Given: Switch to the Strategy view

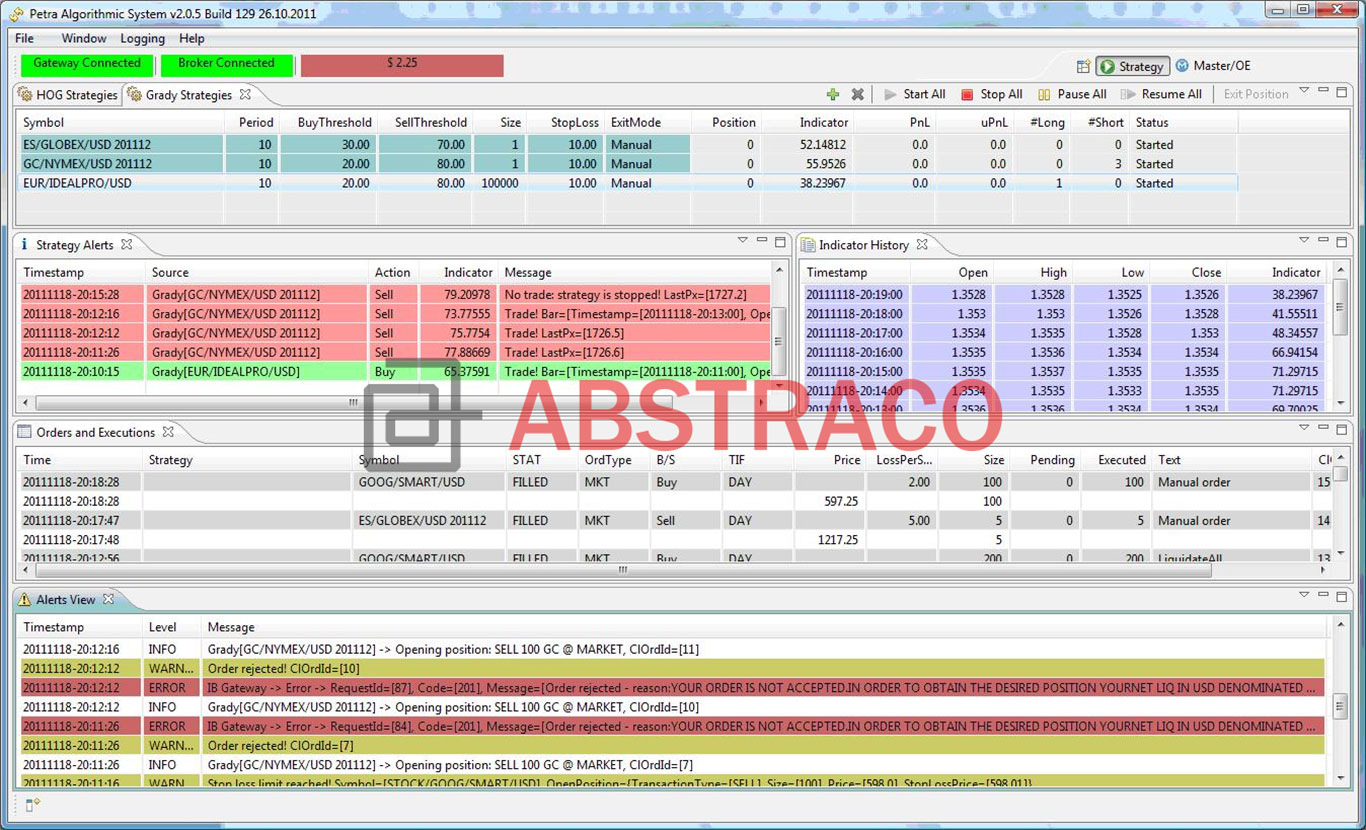Looking at the screenshot, I should pos(1132,66).
